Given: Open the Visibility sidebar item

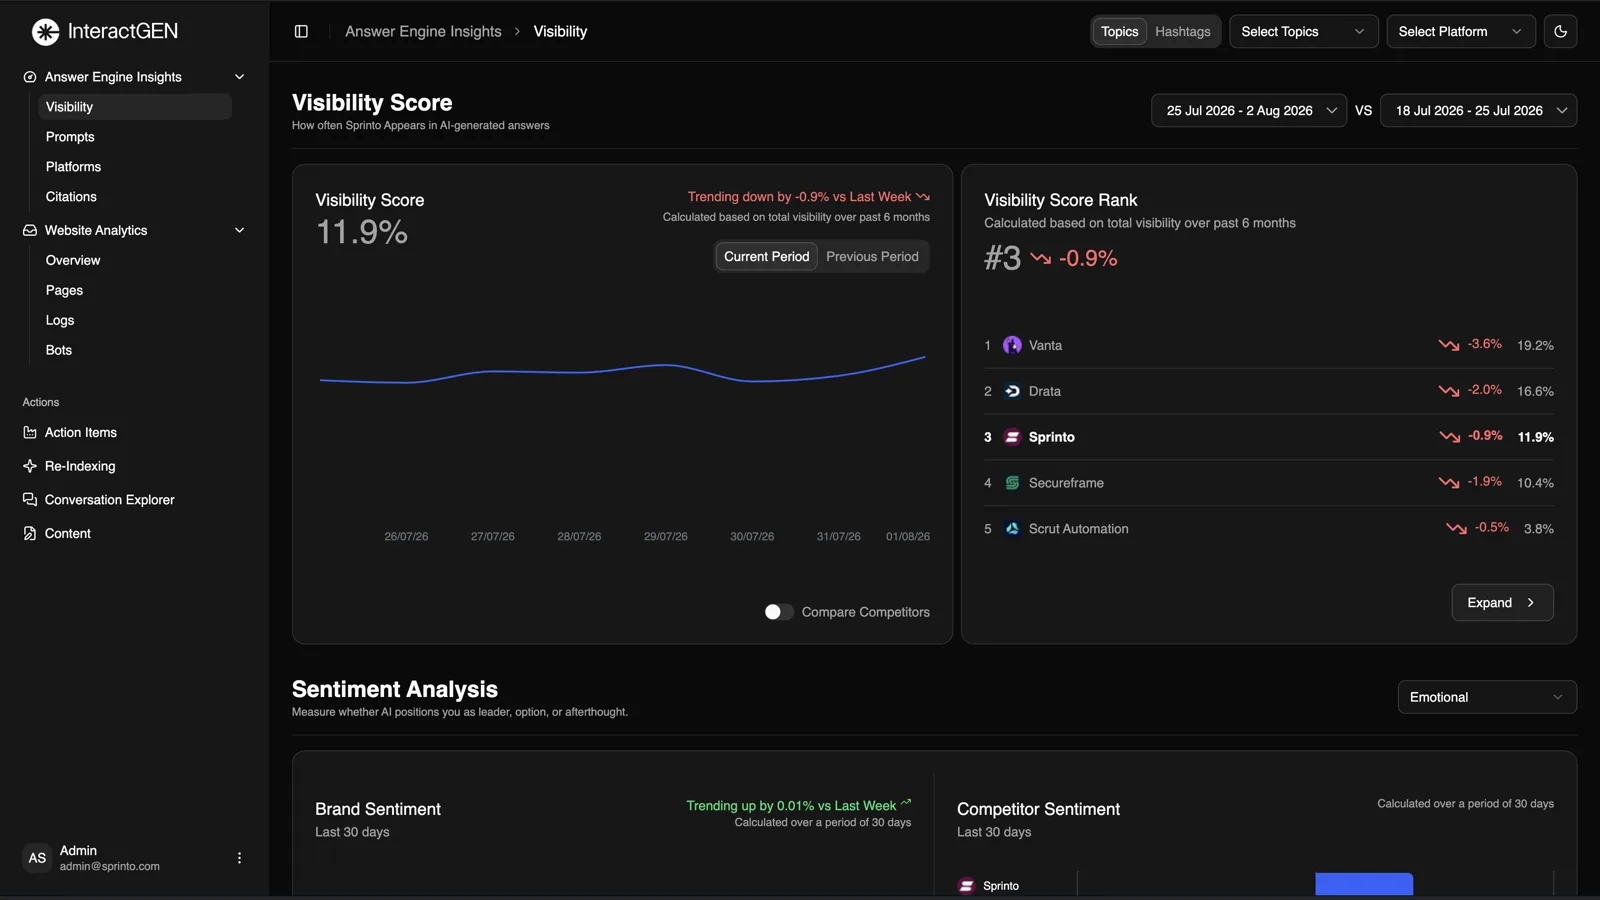Looking at the screenshot, I should click(x=135, y=107).
